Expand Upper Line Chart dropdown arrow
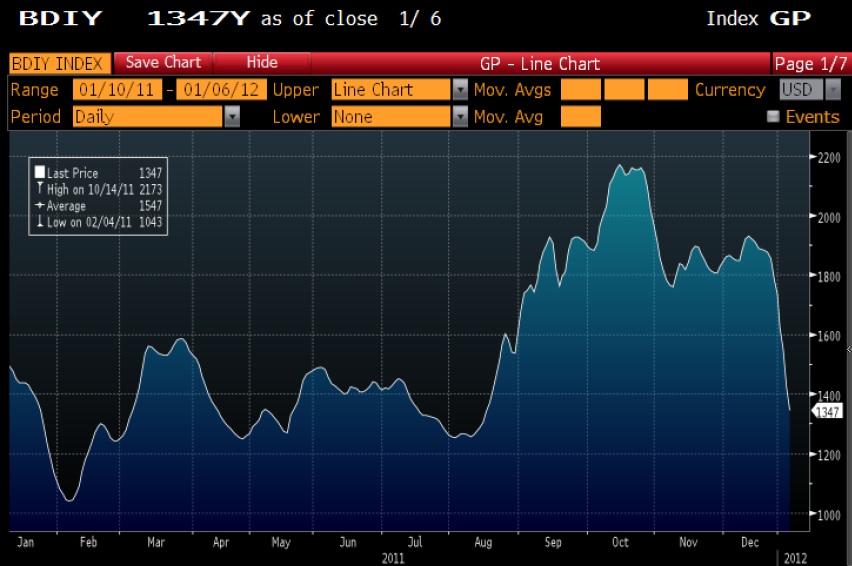This screenshot has width=852, height=566. [x=460, y=90]
